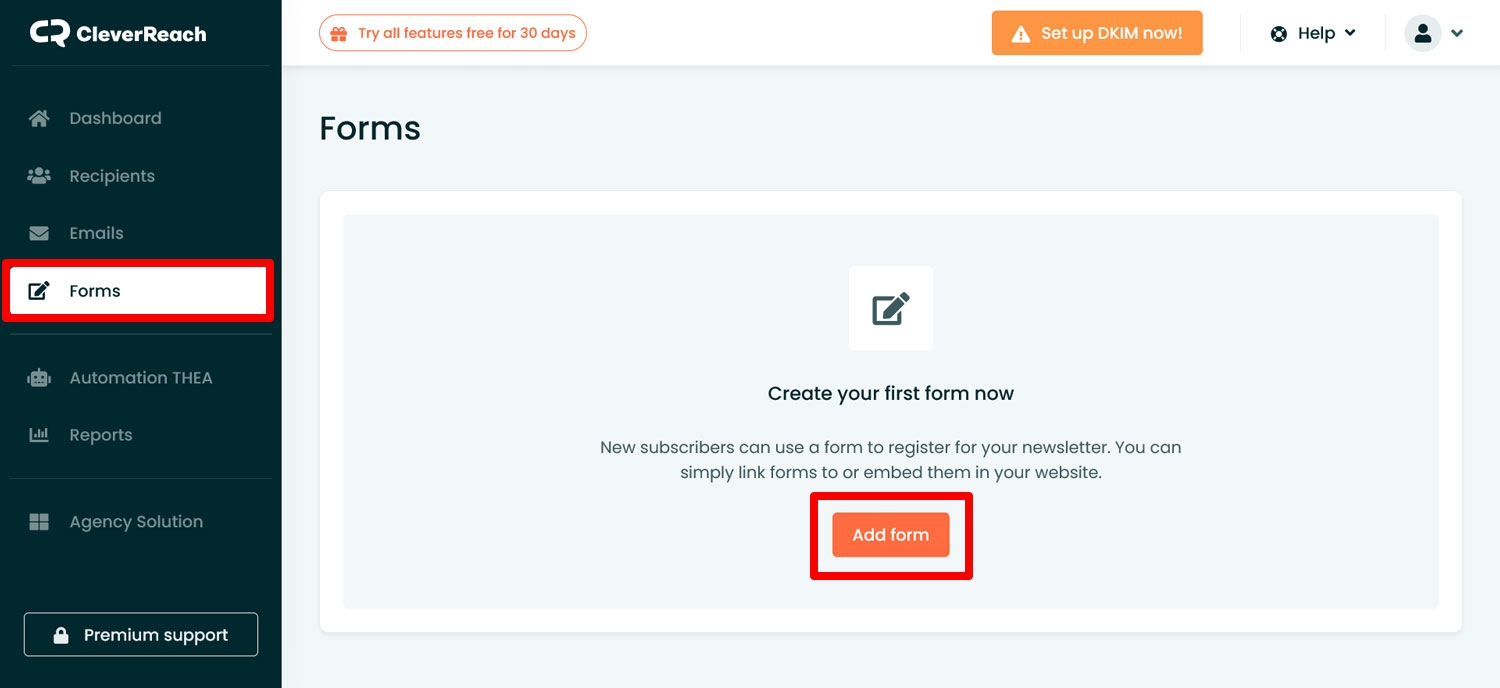1500x688 pixels.
Task: Click the Emails envelope icon
Action: [x=39, y=233]
